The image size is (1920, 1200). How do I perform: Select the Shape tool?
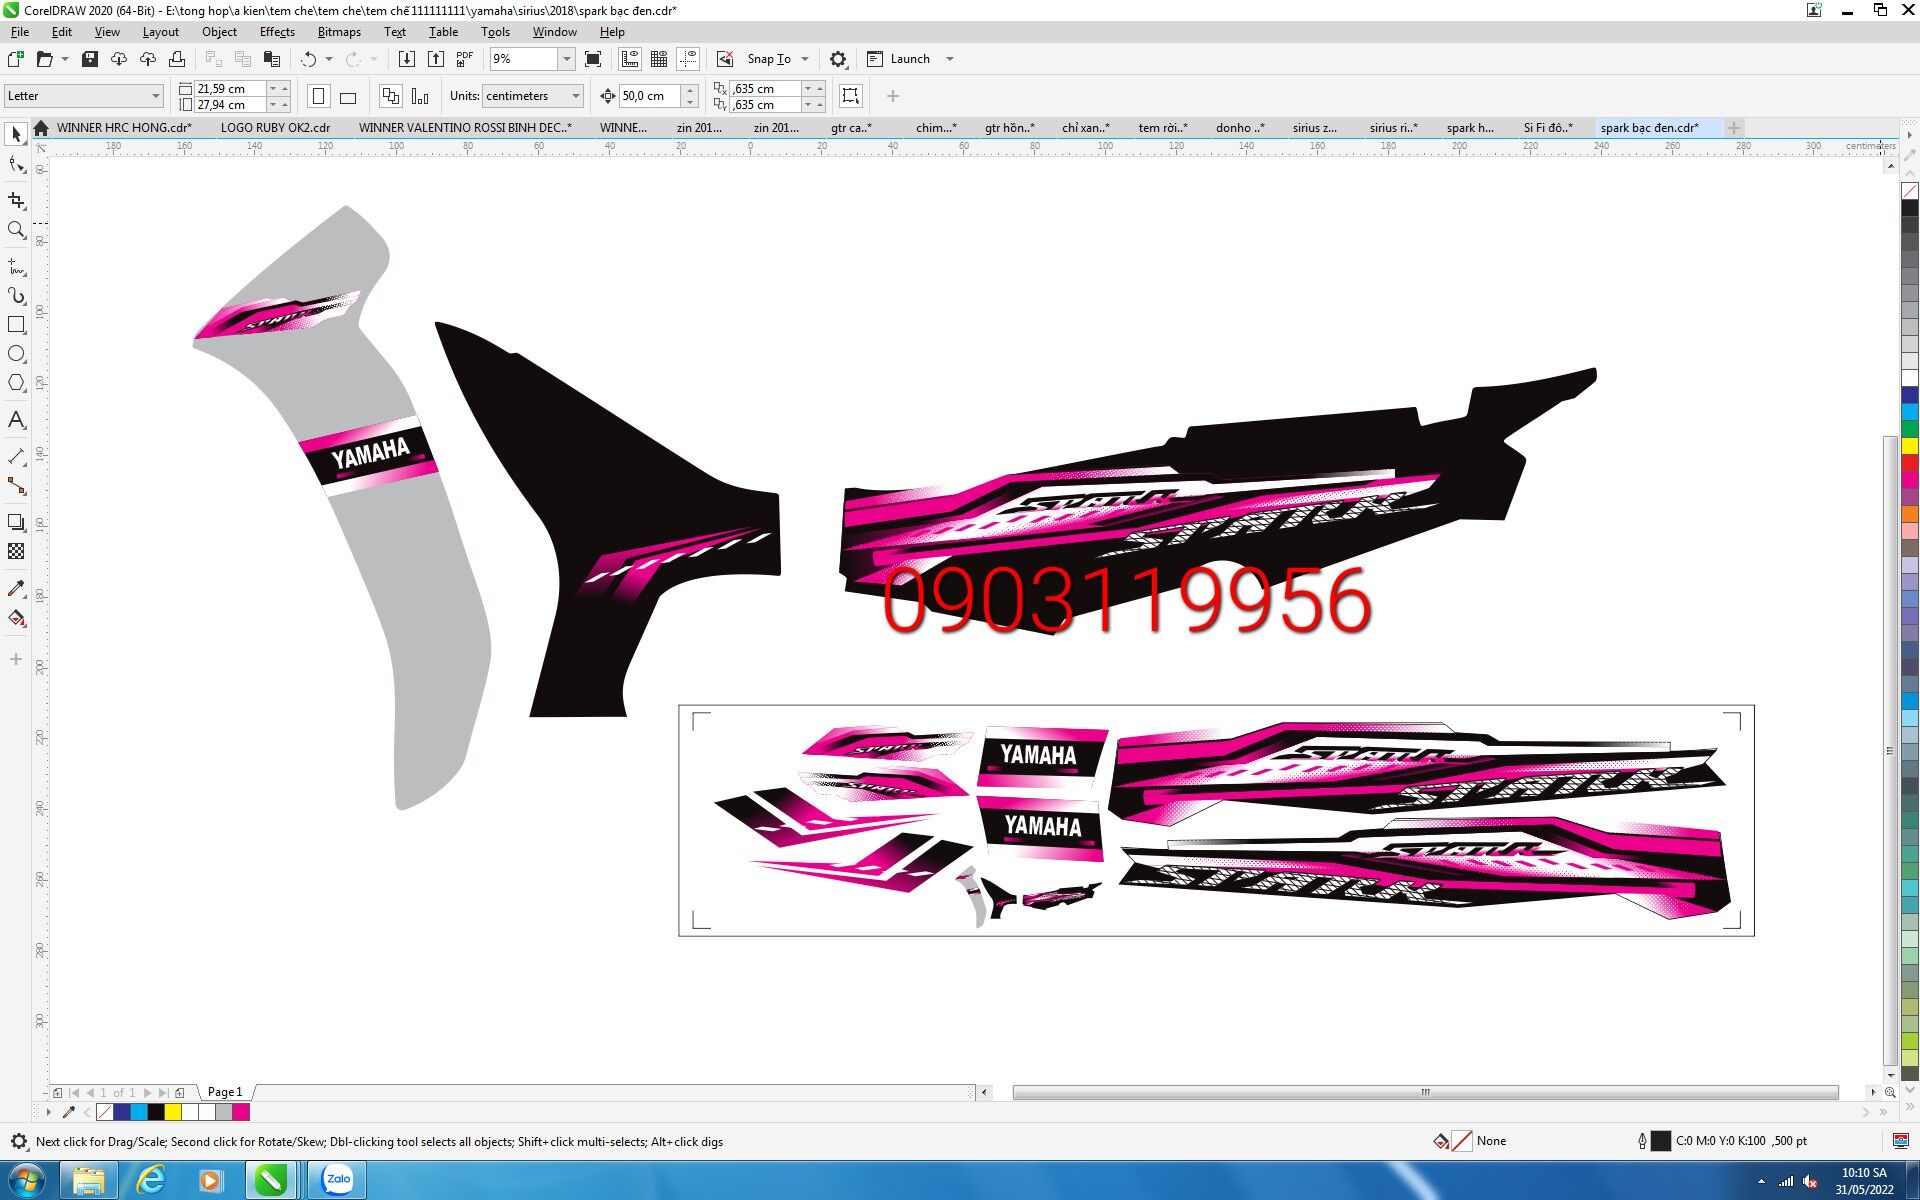click(x=16, y=165)
